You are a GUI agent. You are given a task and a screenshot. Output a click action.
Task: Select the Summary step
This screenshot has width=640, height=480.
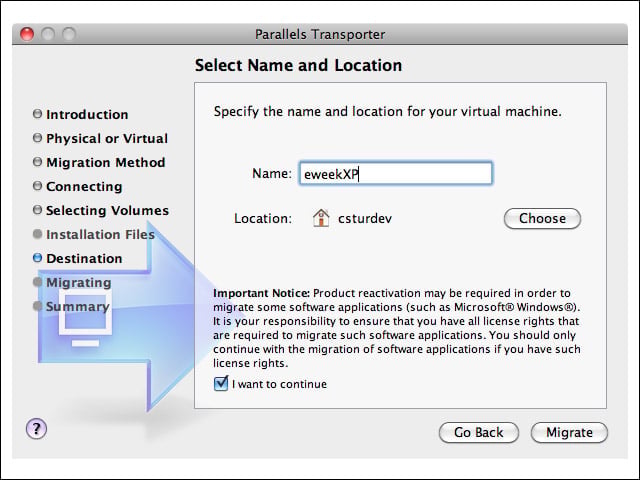pyautogui.click(x=78, y=307)
